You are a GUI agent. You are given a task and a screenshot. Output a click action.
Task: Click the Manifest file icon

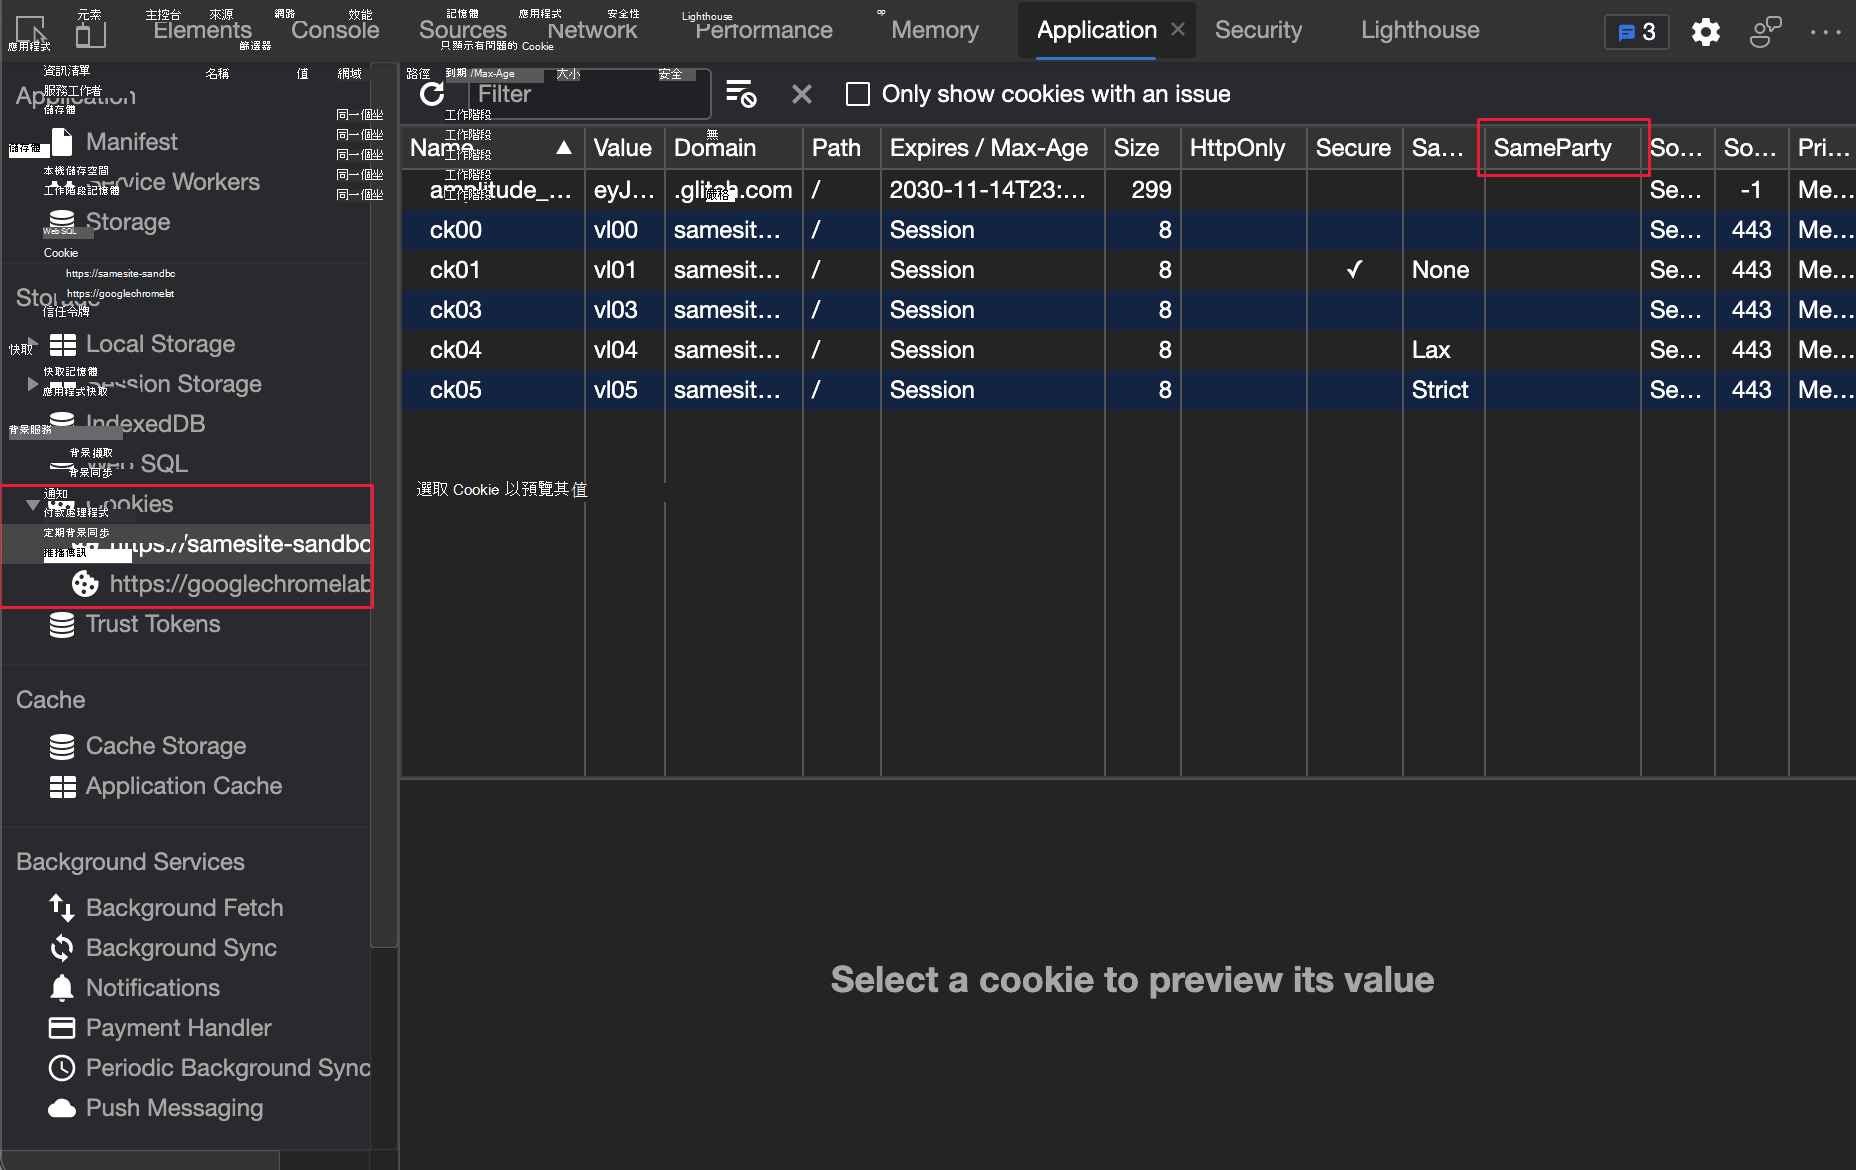tap(62, 142)
